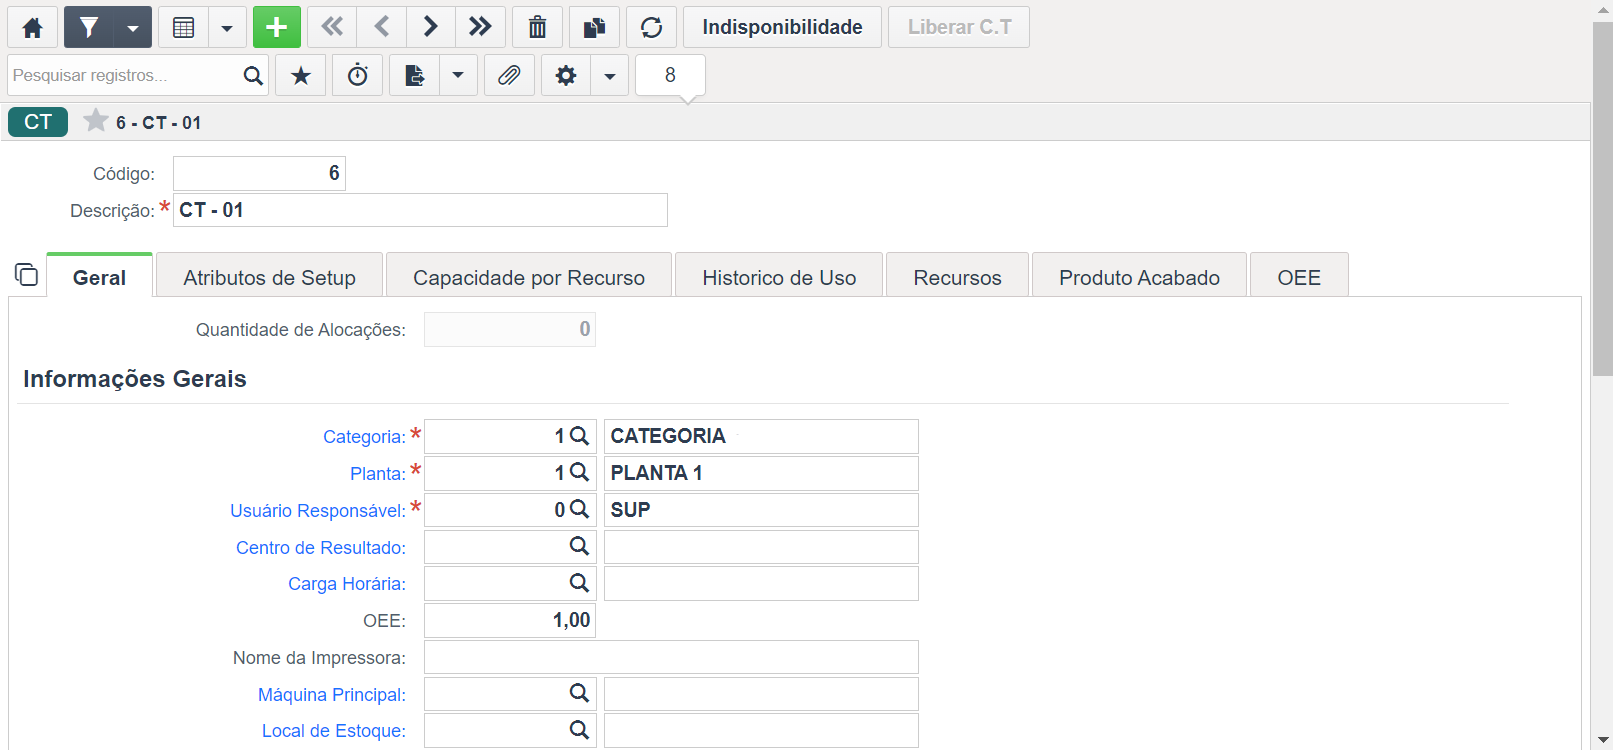The height and width of the screenshot is (750, 1613).
Task: Open the Local de Estoque label link
Action: click(x=334, y=731)
